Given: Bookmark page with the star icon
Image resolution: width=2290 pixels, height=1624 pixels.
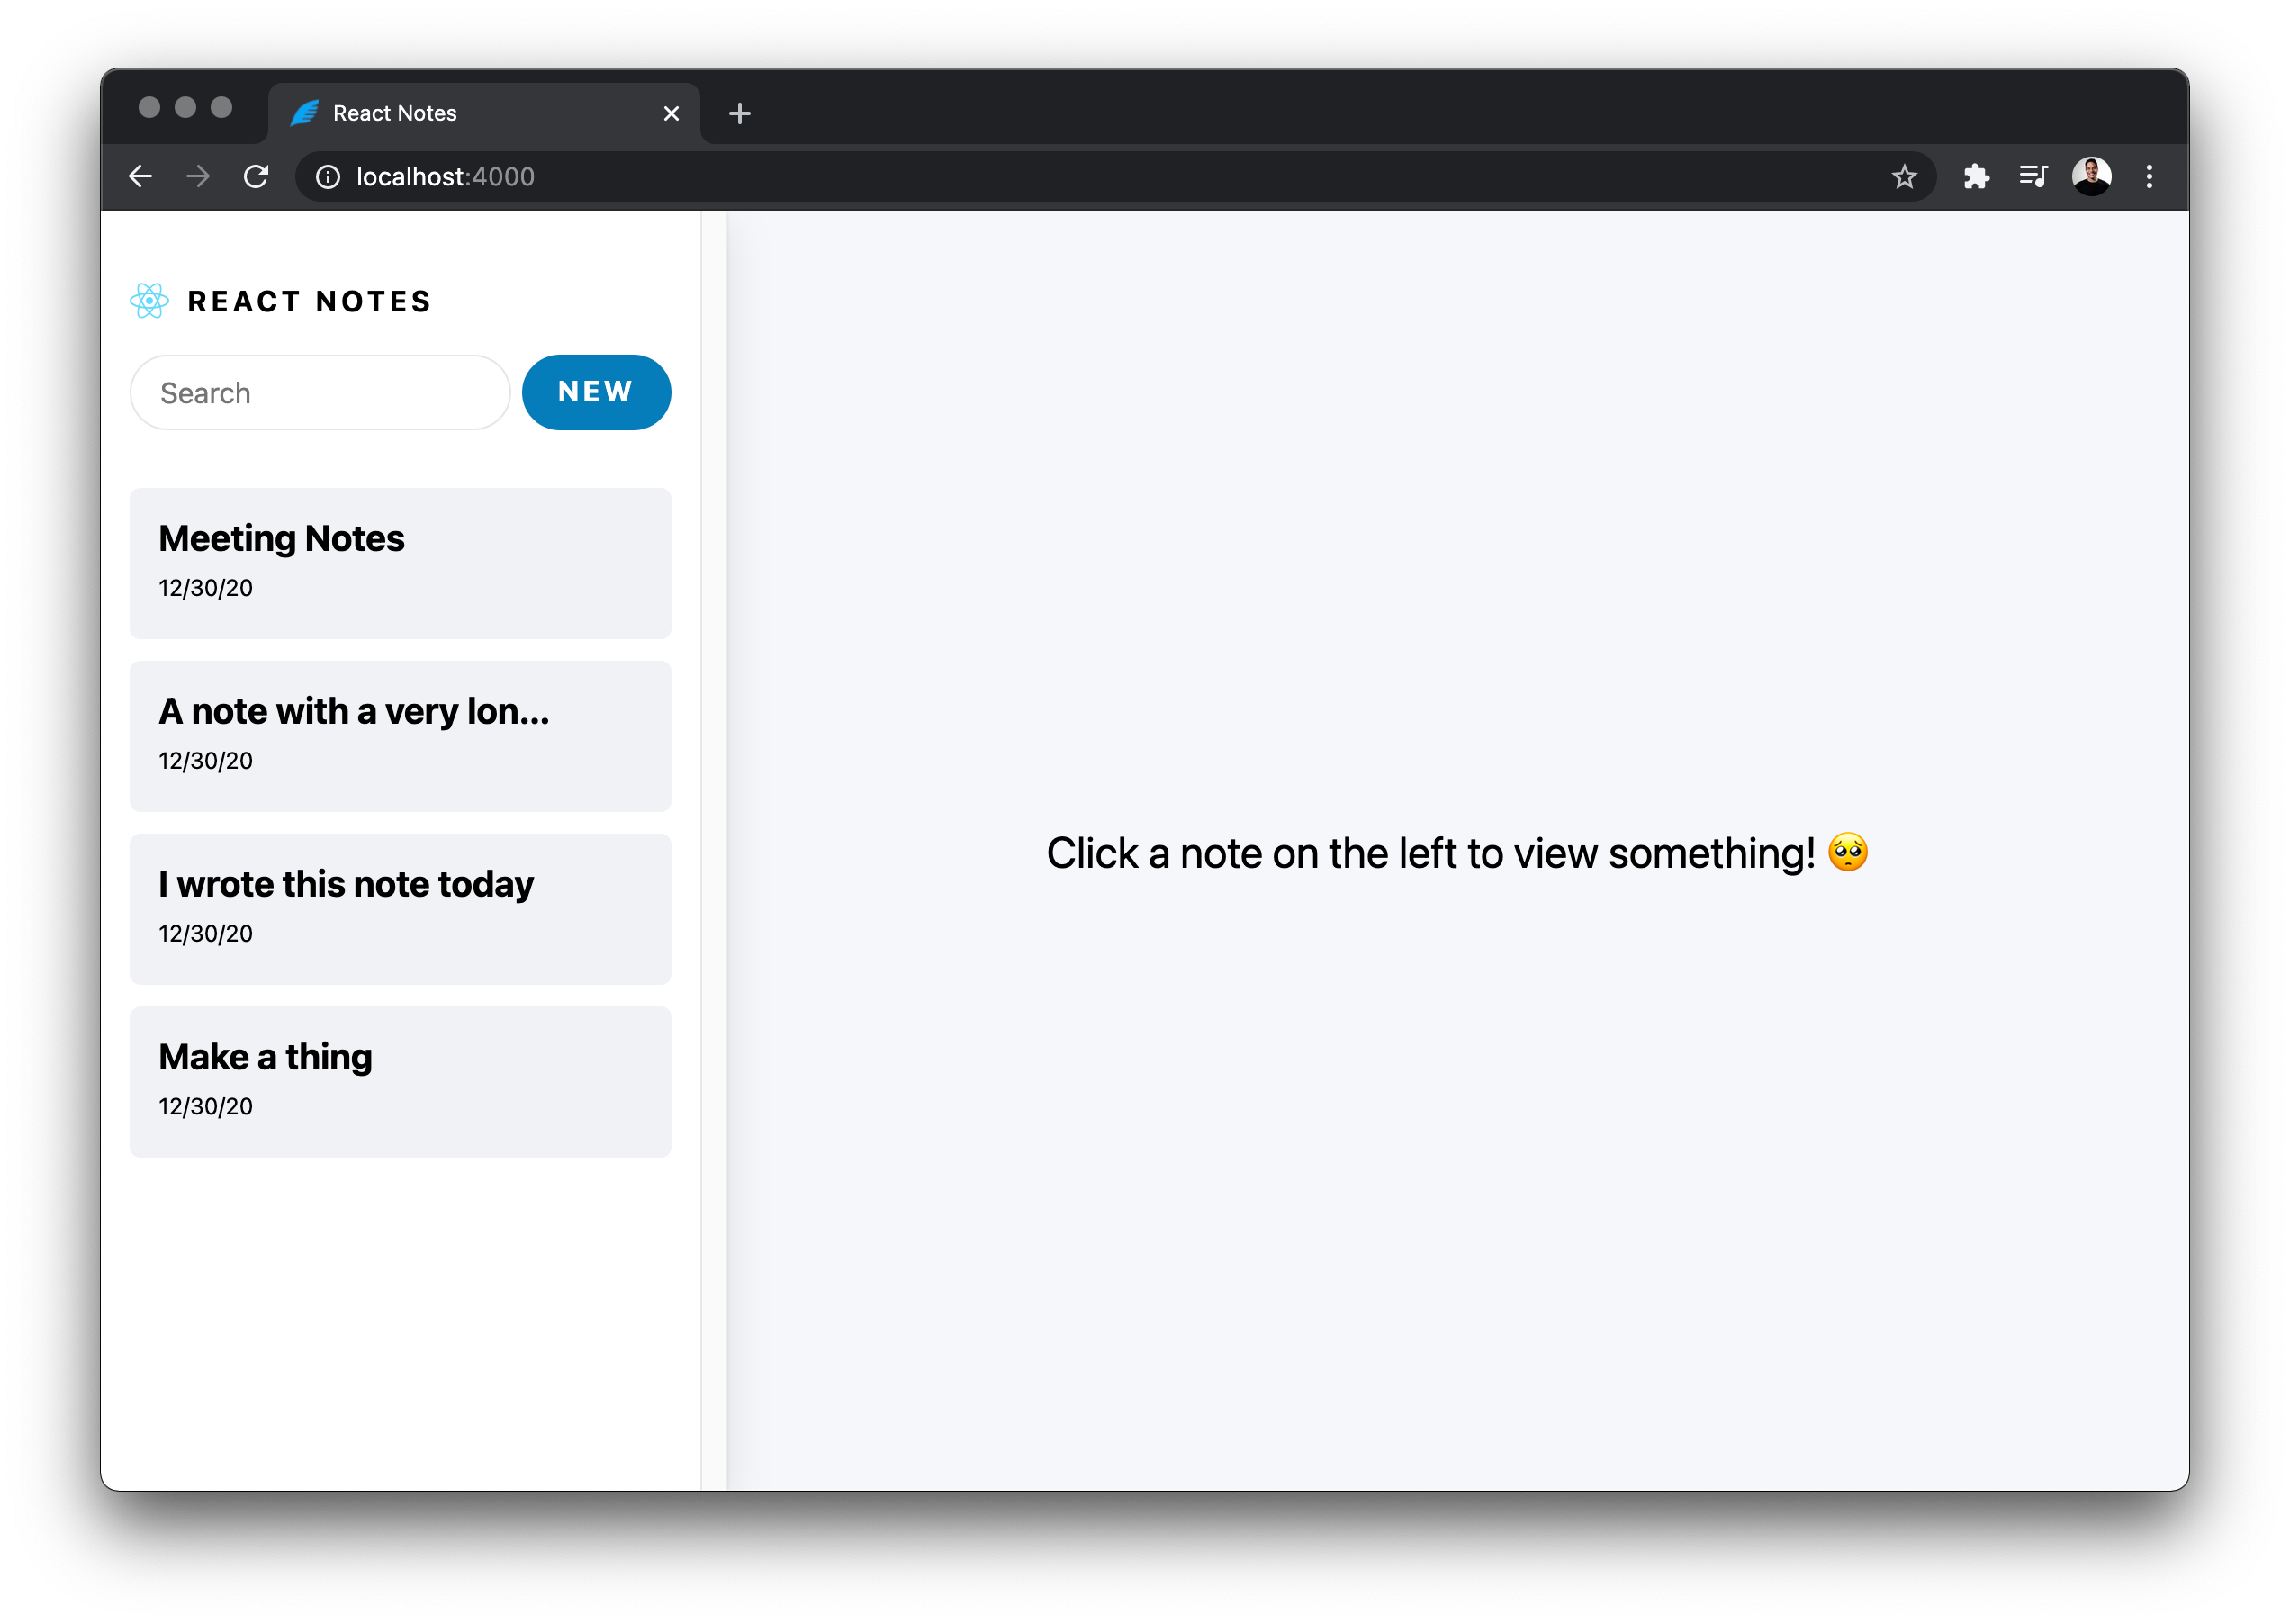Looking at the screenshot, I should point(1903,177).
